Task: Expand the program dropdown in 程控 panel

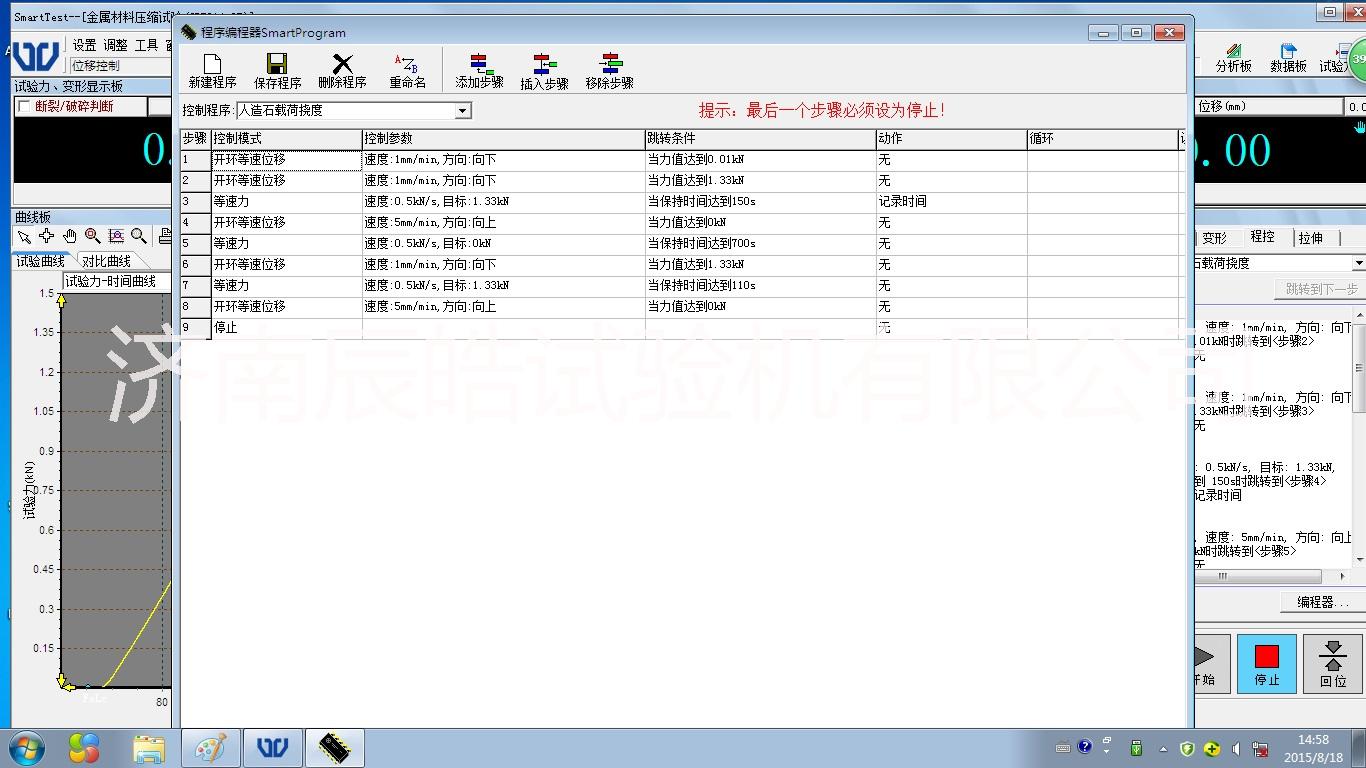Action: point(1358,263)
